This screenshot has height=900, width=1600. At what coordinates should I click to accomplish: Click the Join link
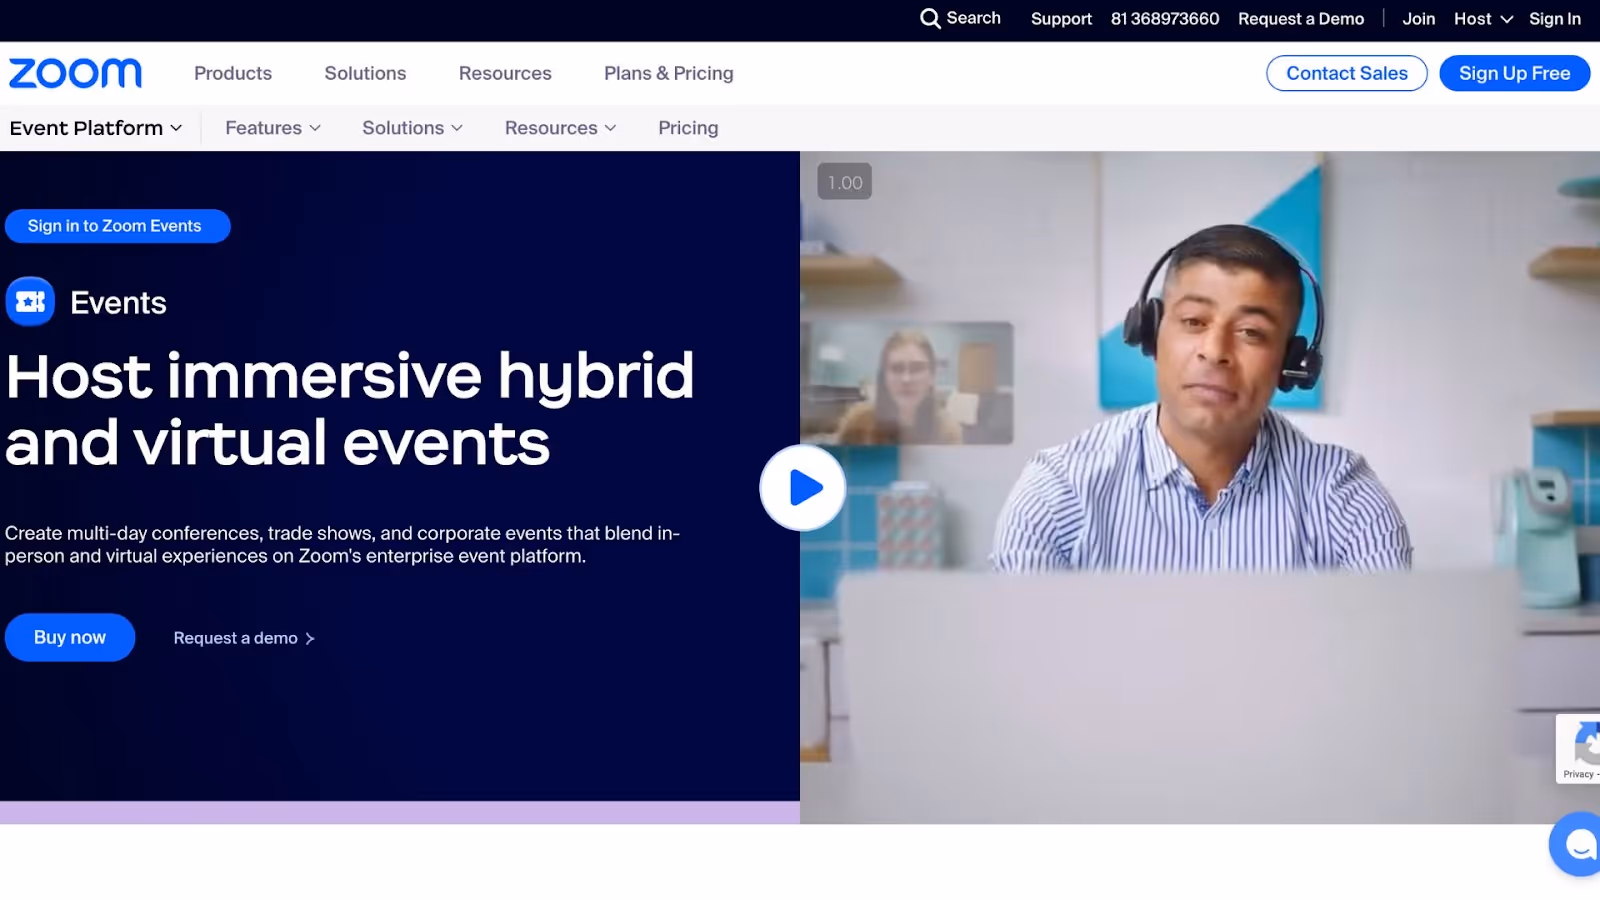[x=1418, y=19]
